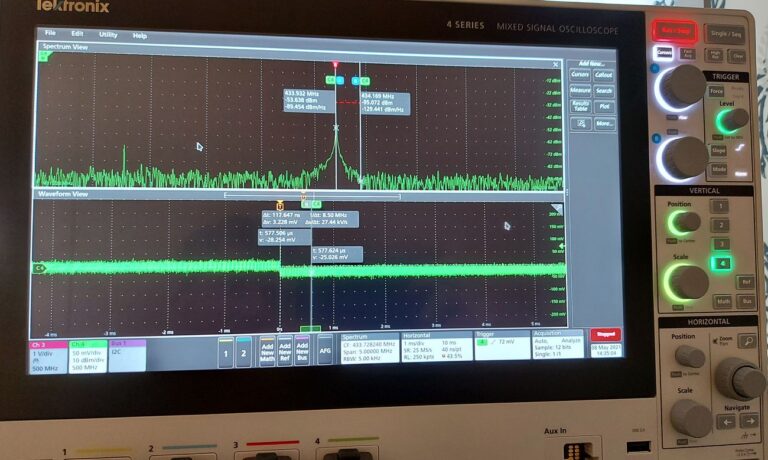The width and height of the screenshot is (768, 460).
Task: Click the Plot button
Action: coord(603,106)
